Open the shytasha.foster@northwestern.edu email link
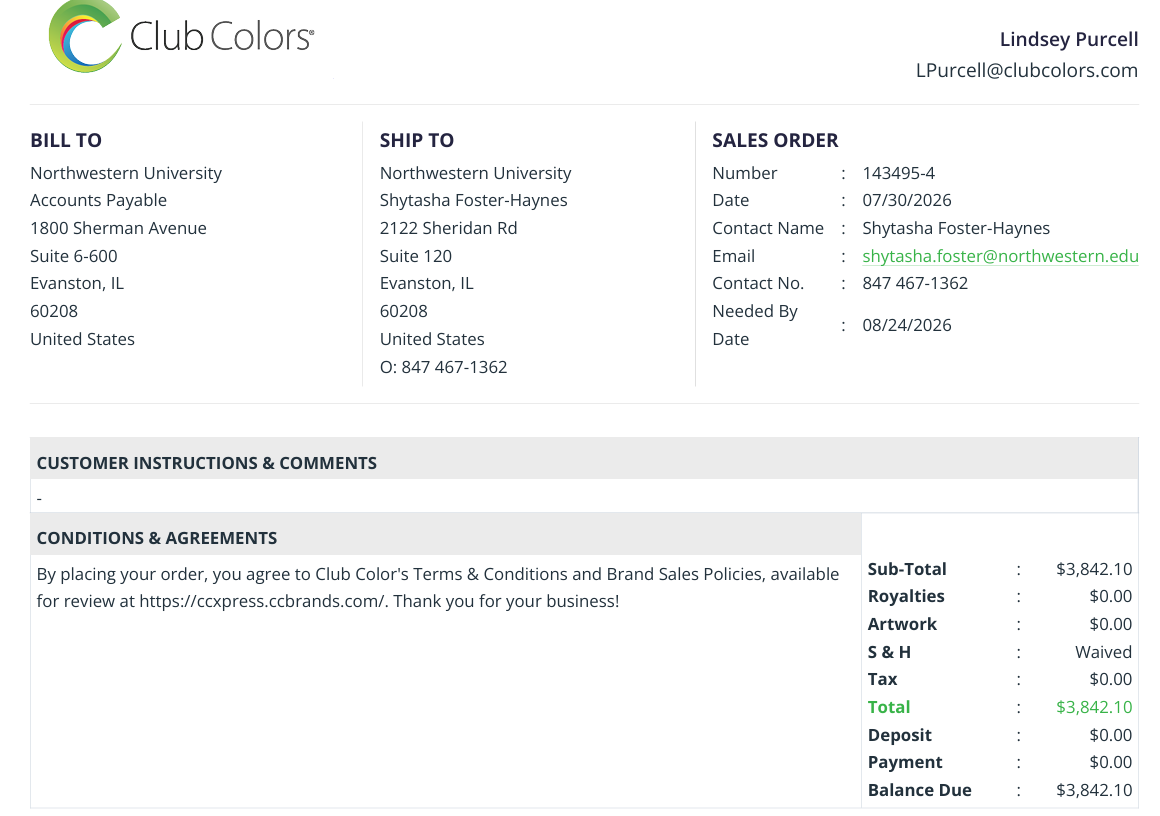 1000,256
